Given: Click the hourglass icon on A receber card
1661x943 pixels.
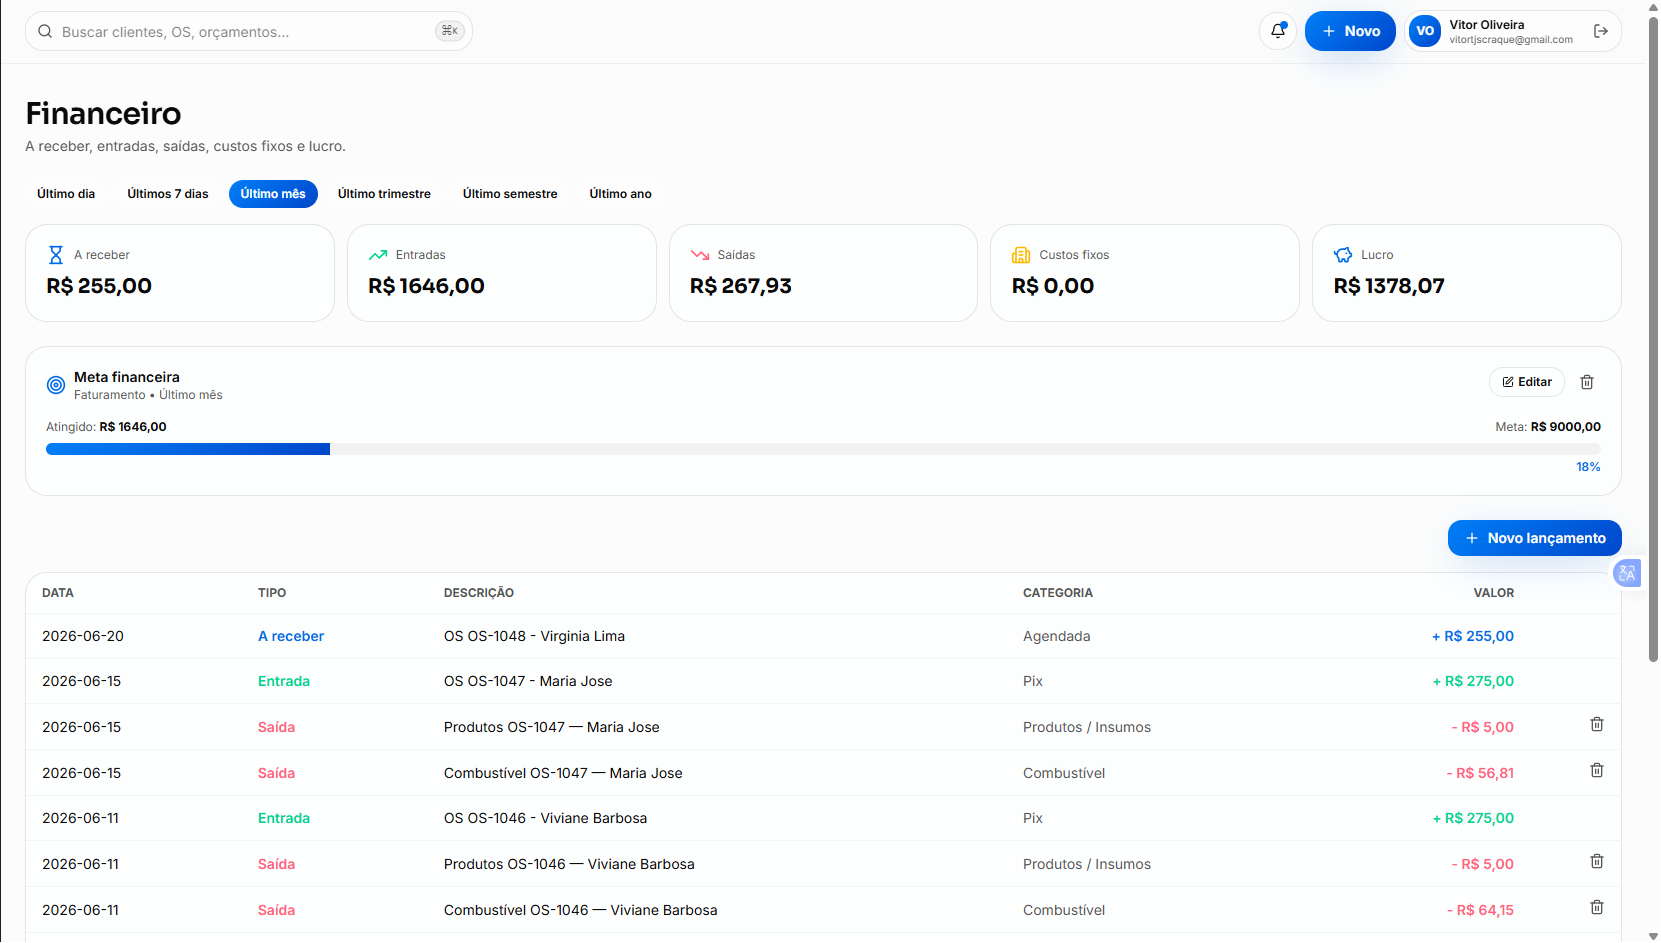Looking at the screenshot, I should point(56,255).
